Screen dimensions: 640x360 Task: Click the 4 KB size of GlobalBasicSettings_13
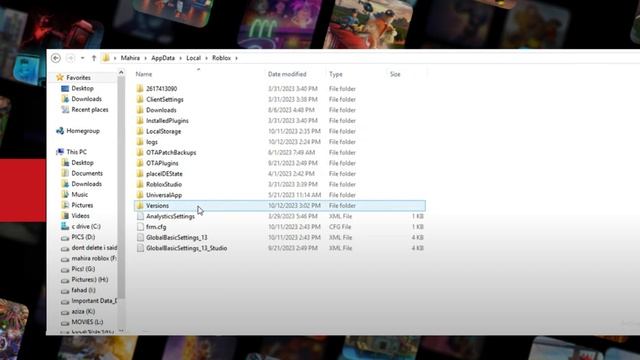pyautogui.click(x=418, y=237)
